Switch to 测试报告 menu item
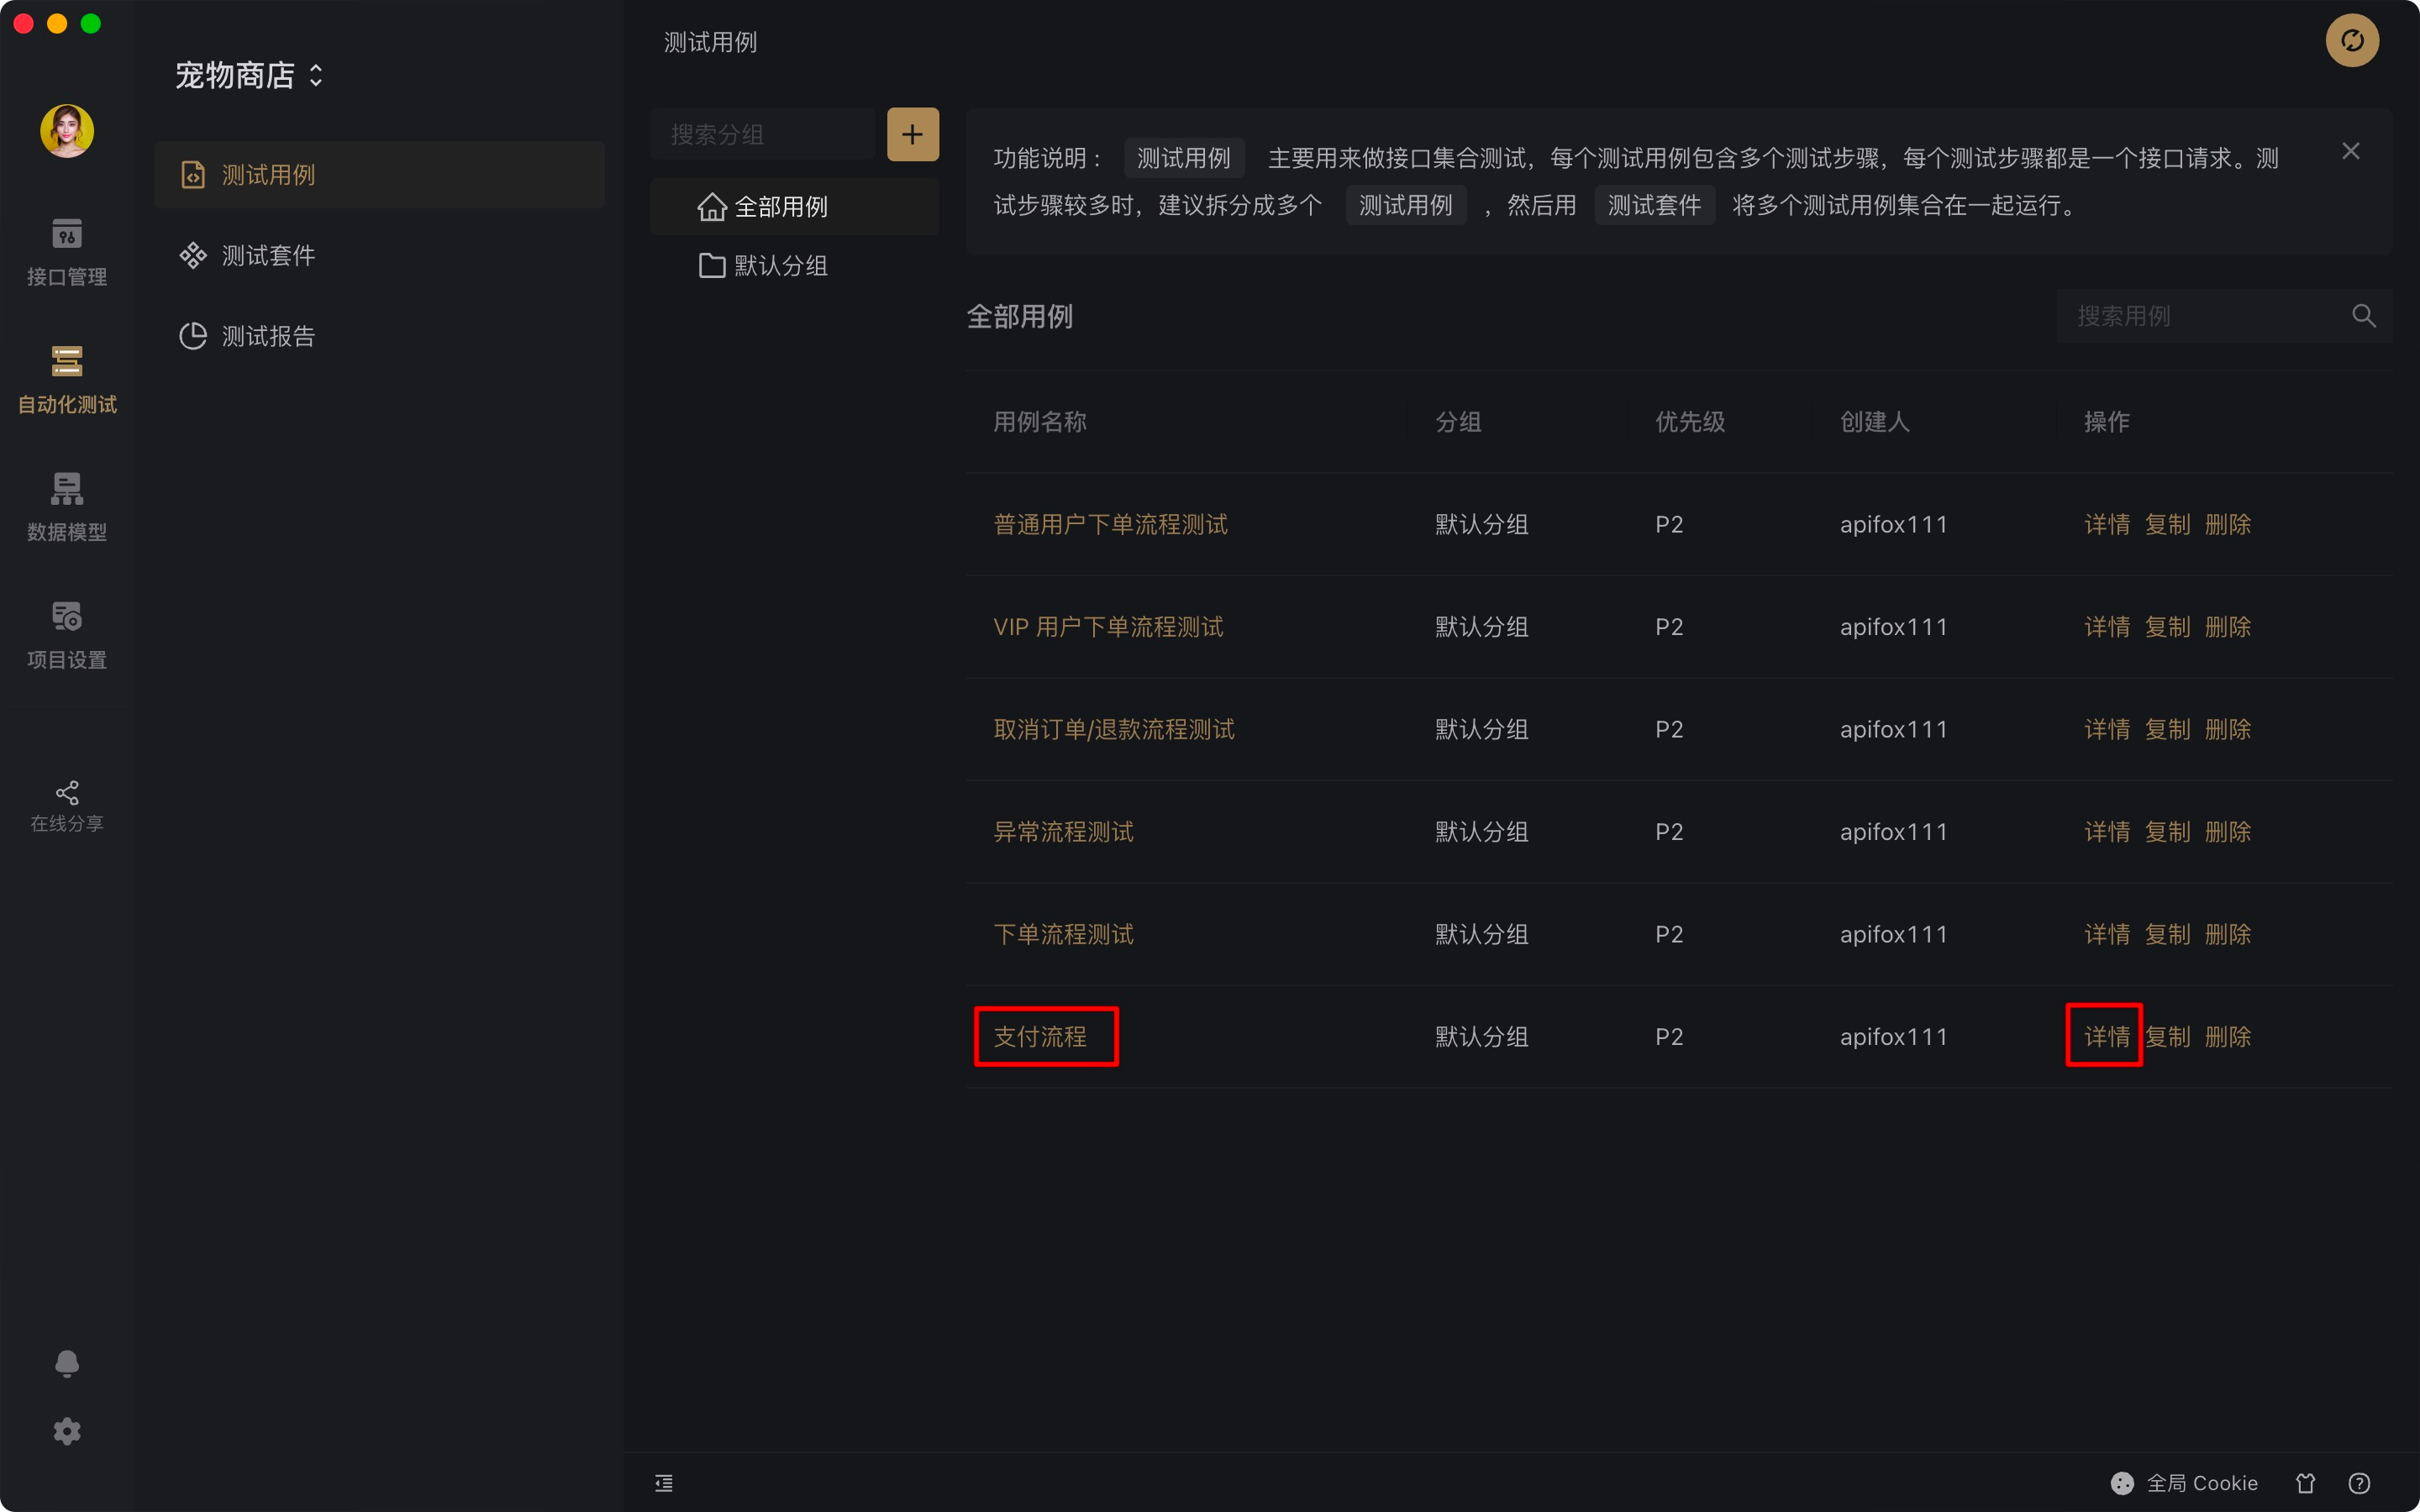The height and width of the screenshot is (1512, 2420). pyautogui.click(x=267, y=336)
